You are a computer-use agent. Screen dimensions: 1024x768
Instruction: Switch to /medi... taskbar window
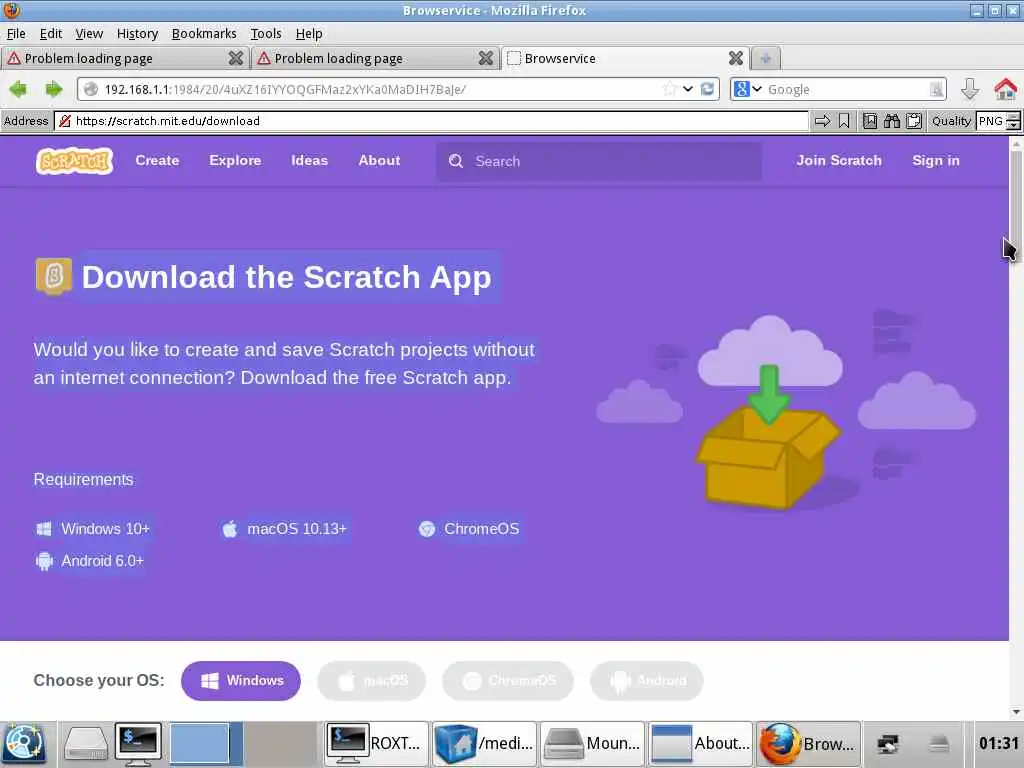(x=484, y=744)
